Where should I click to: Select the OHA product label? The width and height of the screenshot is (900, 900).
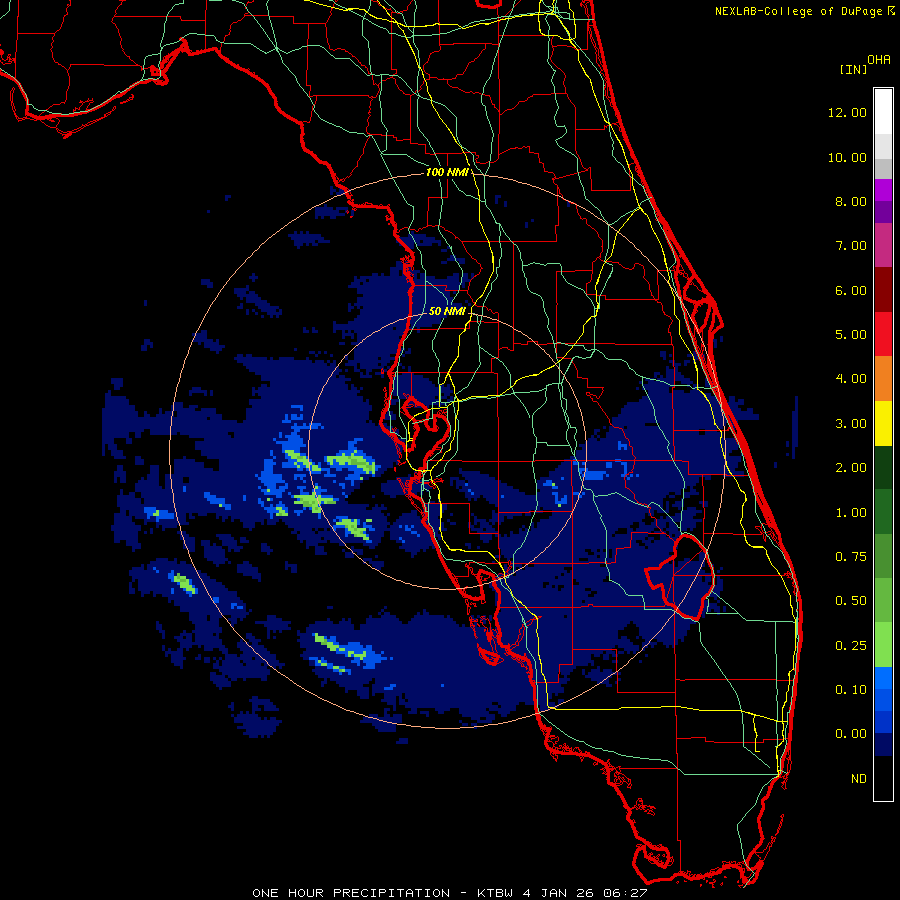pos(879,60)
